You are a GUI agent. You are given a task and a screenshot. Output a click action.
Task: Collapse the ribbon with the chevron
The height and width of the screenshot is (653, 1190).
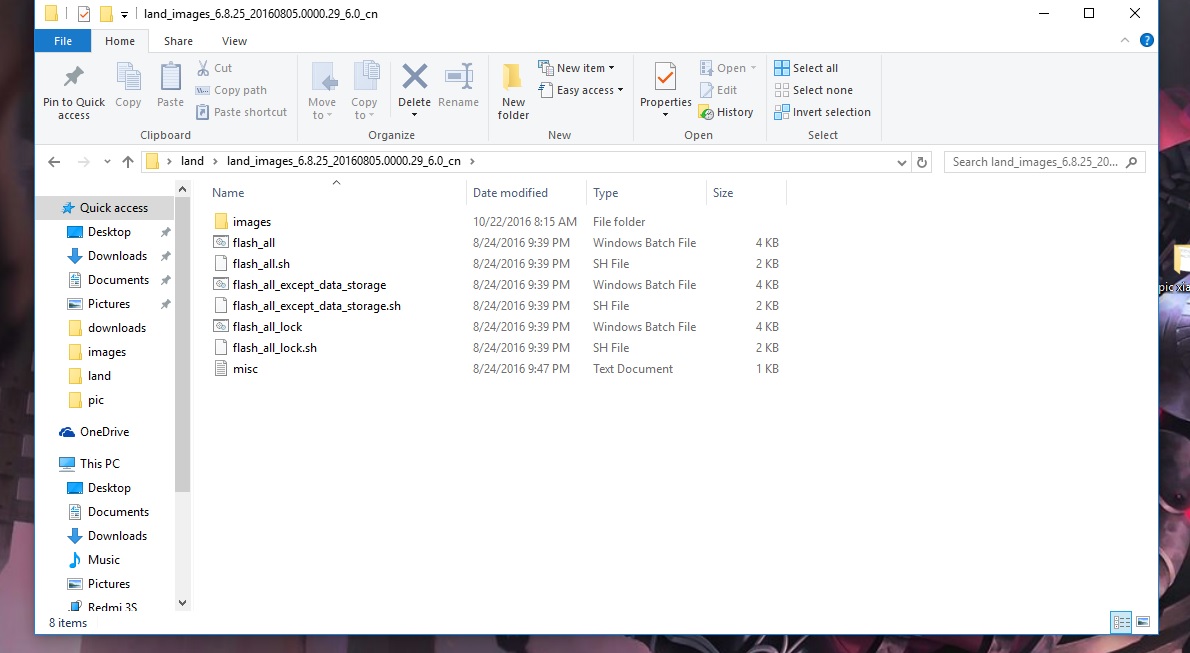[1125, 40]
